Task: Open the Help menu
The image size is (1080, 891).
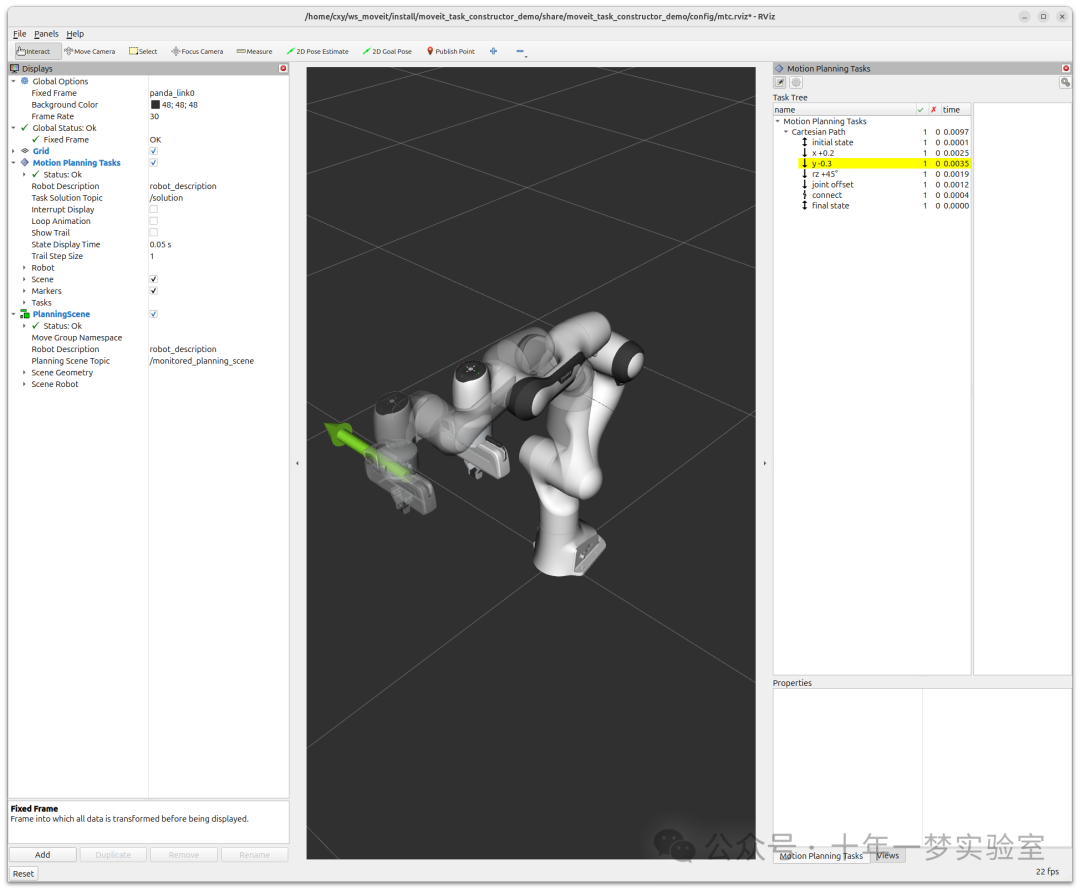Action: [x=75, y=34]
